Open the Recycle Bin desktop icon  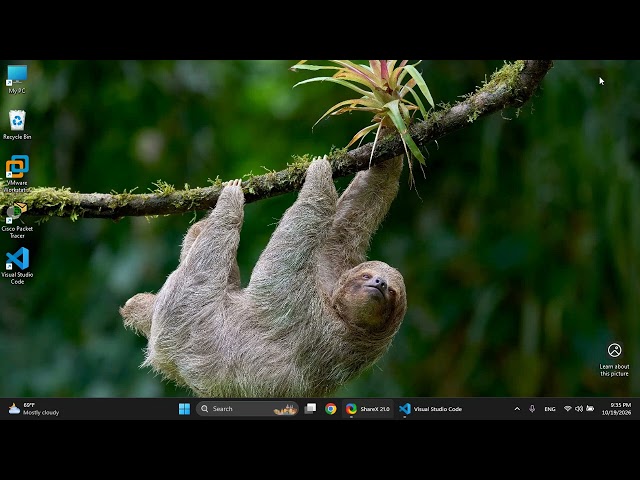tap(17, 125)
